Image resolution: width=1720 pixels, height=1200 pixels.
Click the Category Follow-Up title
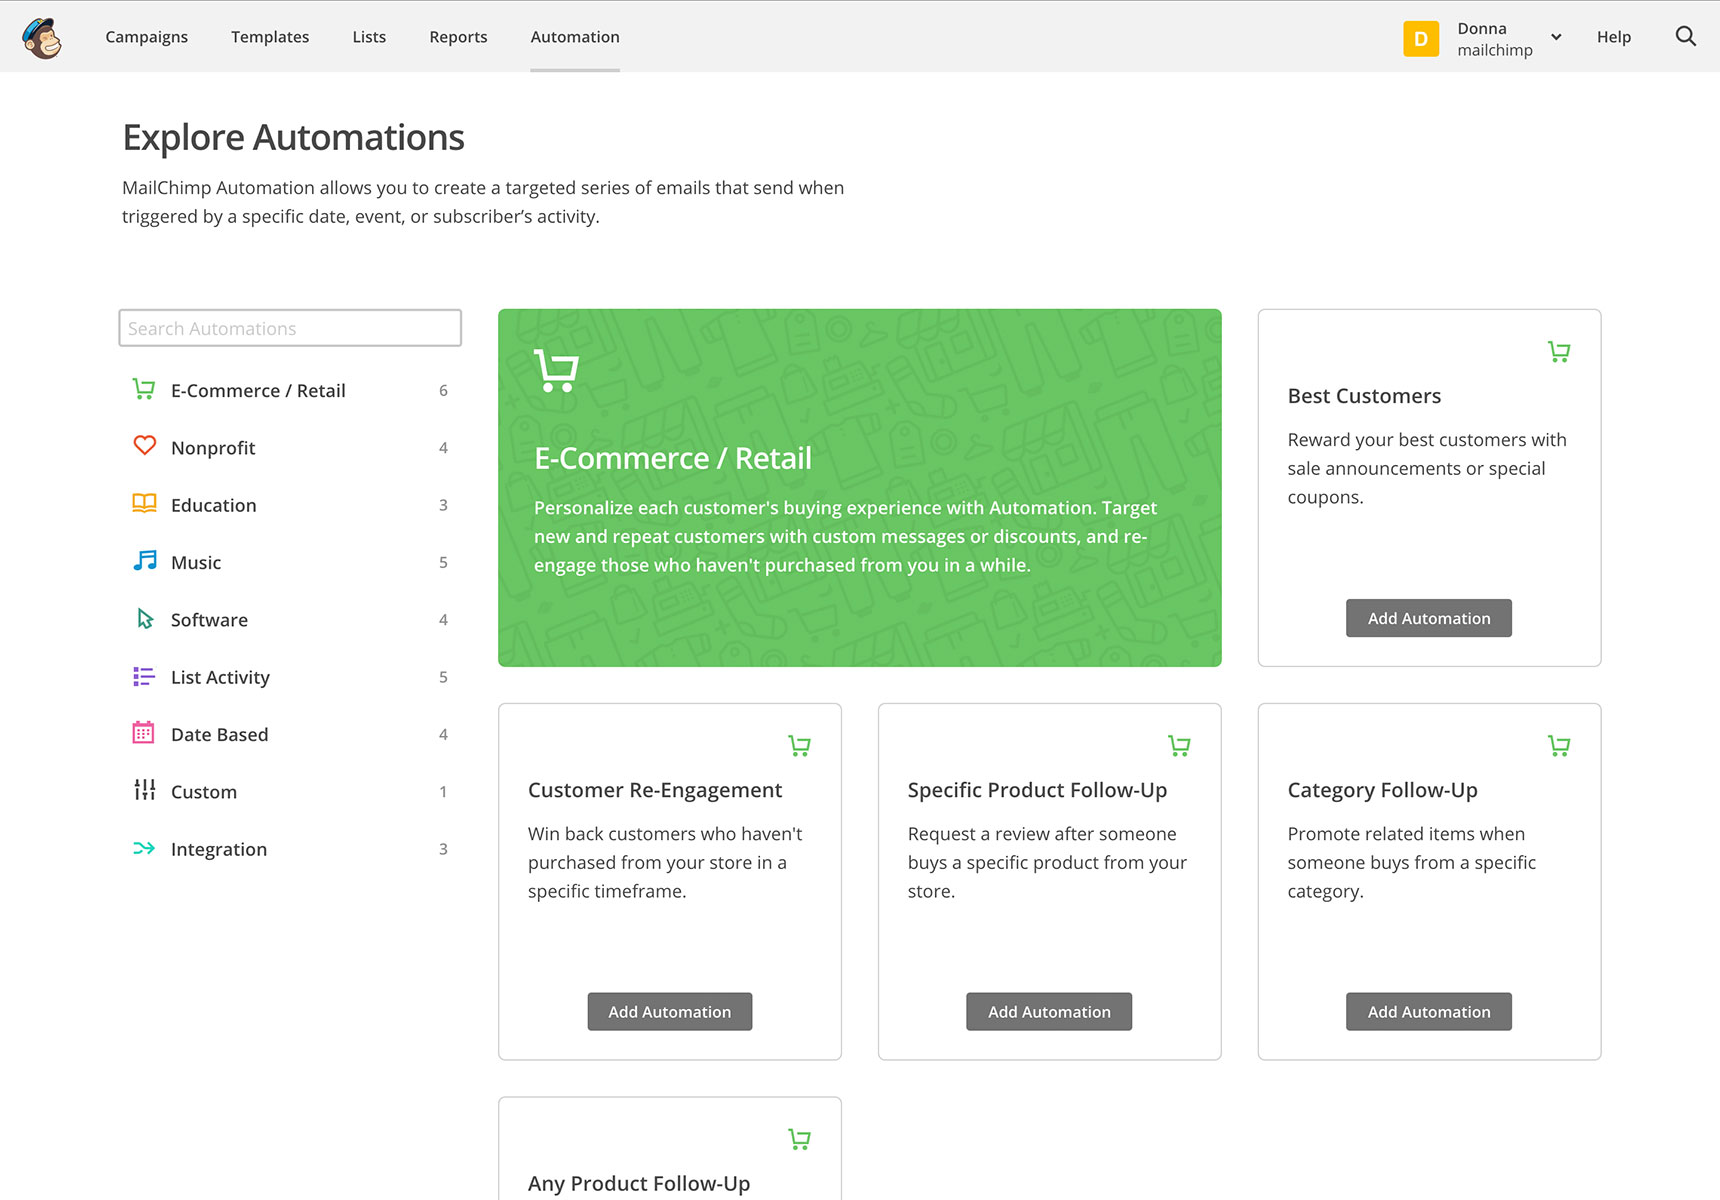(x=1382, y=790)
